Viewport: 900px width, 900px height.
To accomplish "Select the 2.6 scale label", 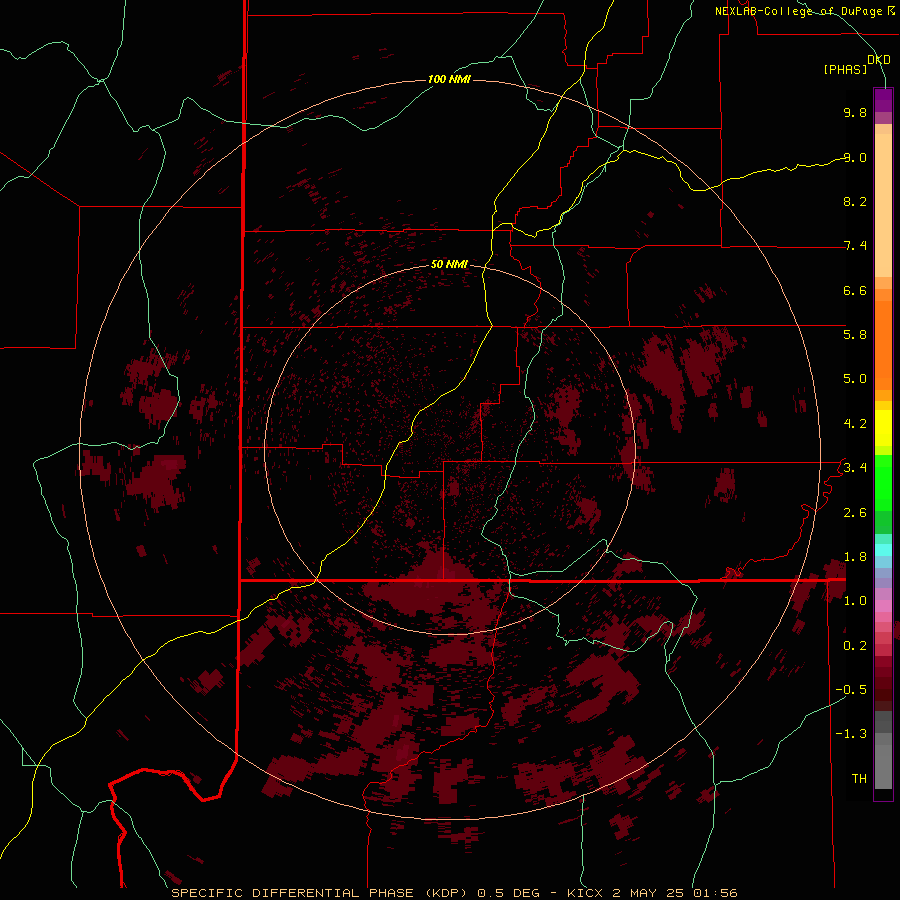I will pyautogui.click(x=855, y=512).
